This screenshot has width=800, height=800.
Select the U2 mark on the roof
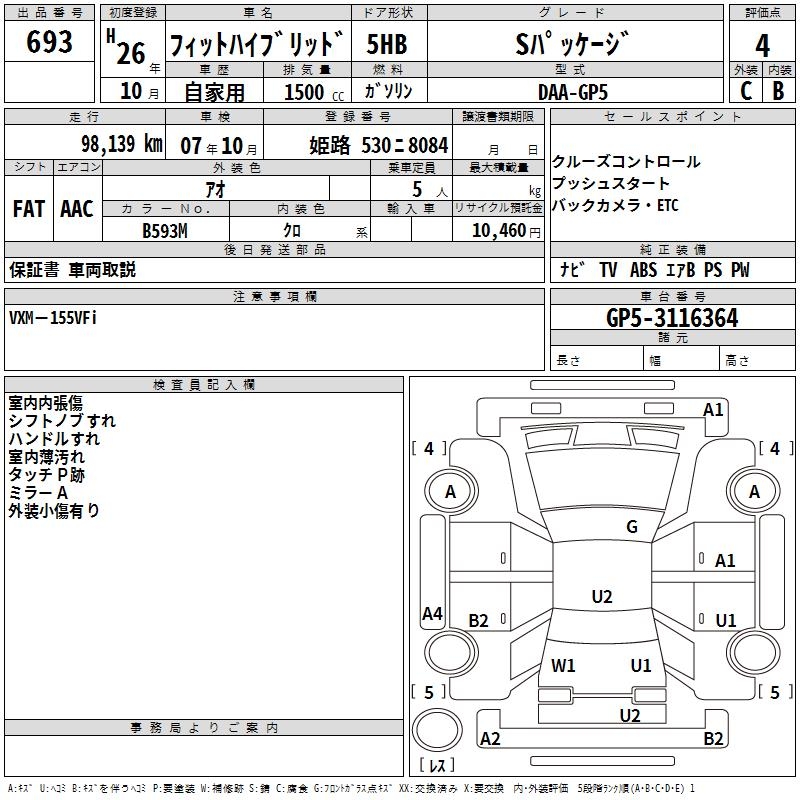tap(602, 596)
